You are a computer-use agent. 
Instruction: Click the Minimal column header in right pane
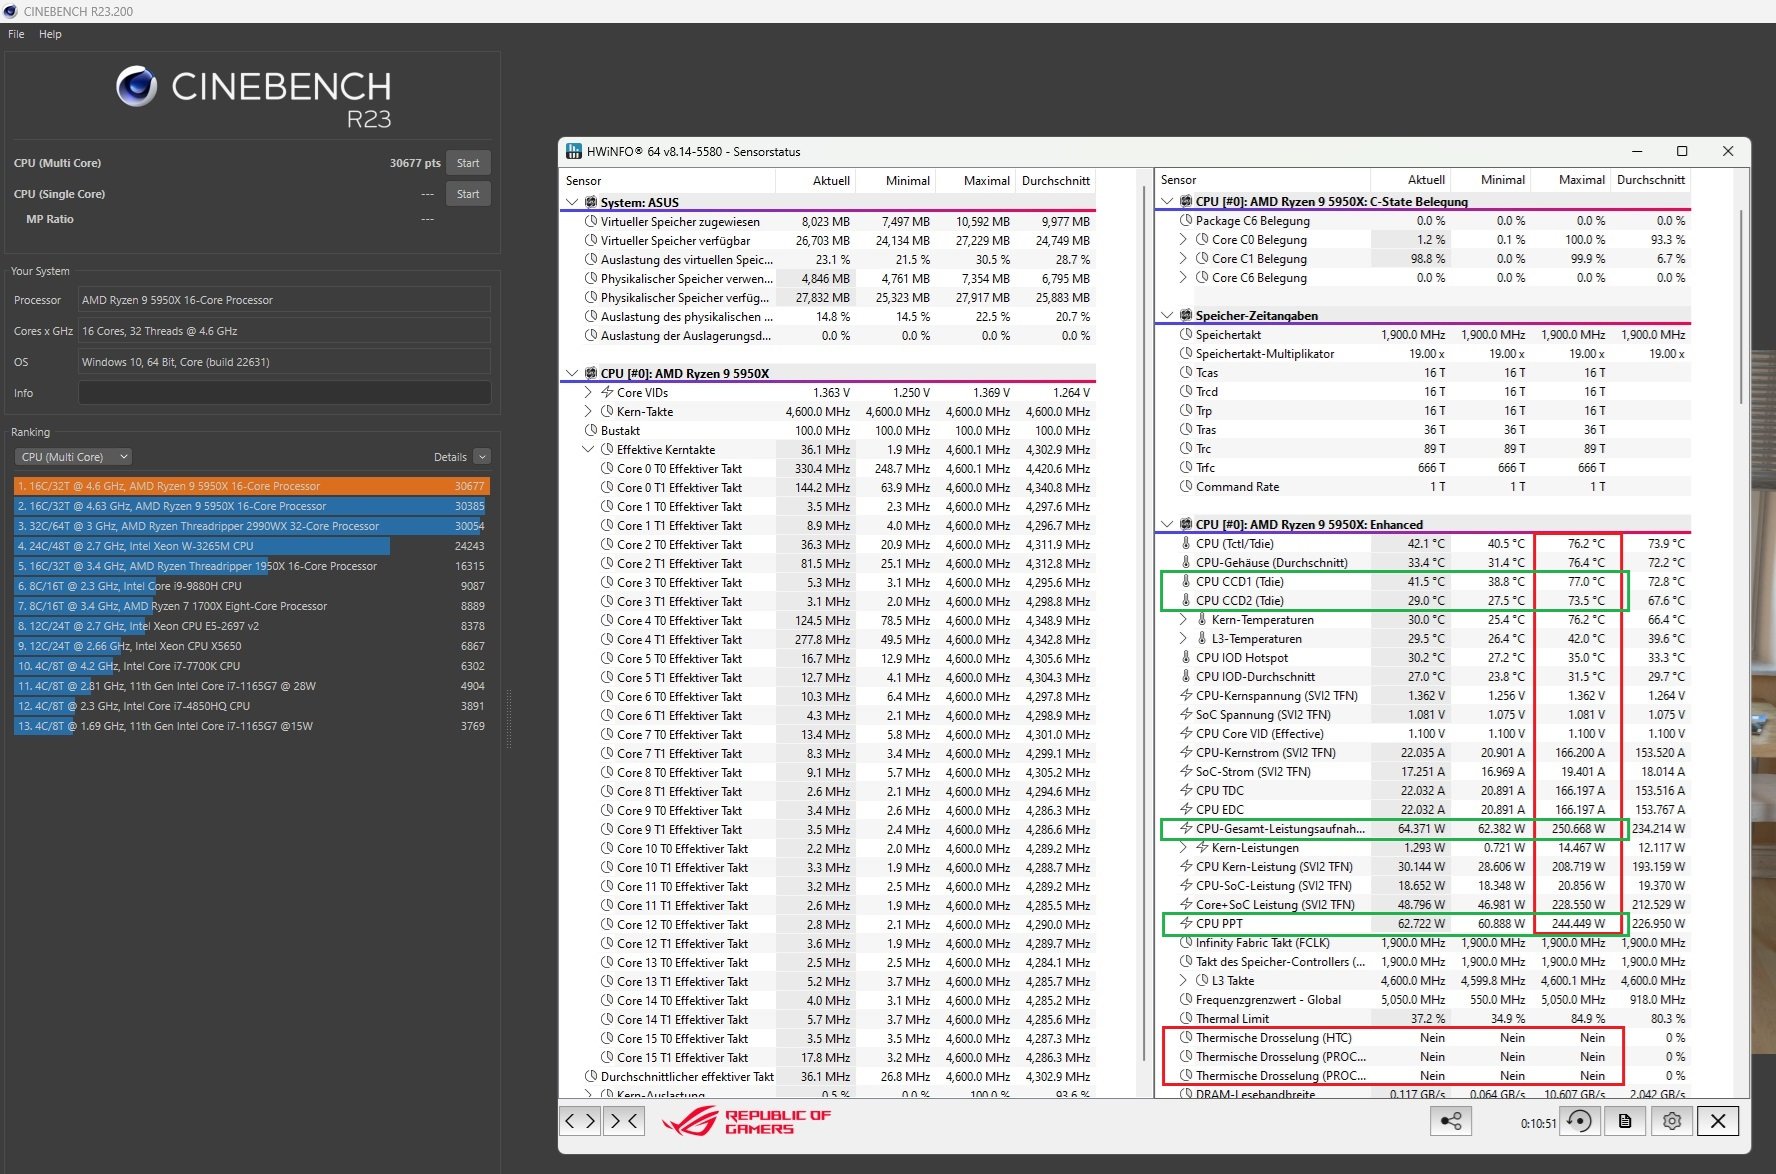click(1490, 179)
